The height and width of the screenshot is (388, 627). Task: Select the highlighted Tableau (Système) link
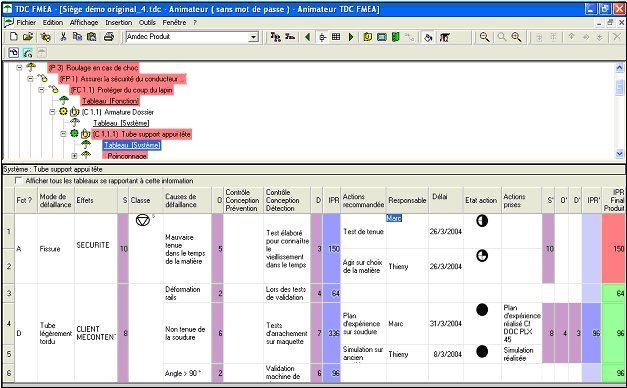(132, 145)
